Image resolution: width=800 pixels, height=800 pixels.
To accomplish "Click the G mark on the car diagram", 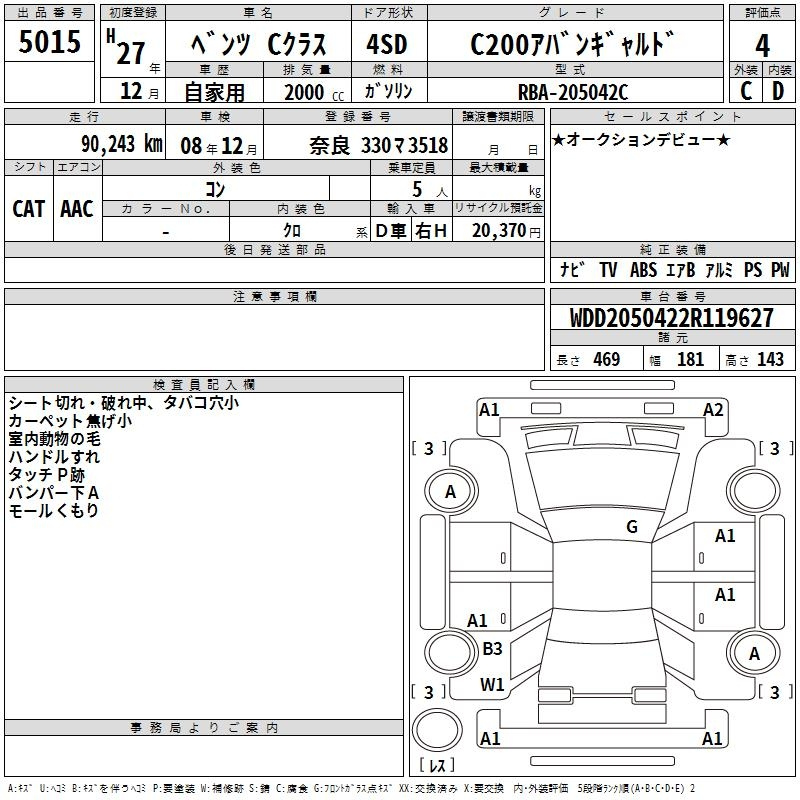I will 631,527.
